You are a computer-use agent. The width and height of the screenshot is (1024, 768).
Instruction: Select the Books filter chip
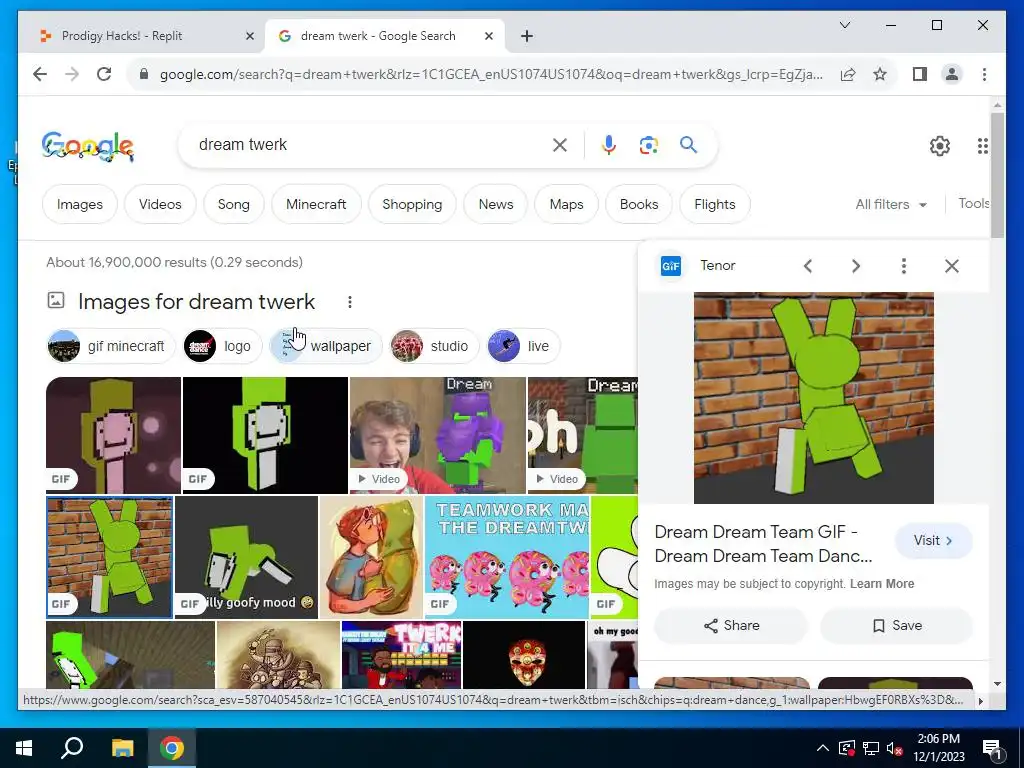pyautogui.click(x=639, y=204)
